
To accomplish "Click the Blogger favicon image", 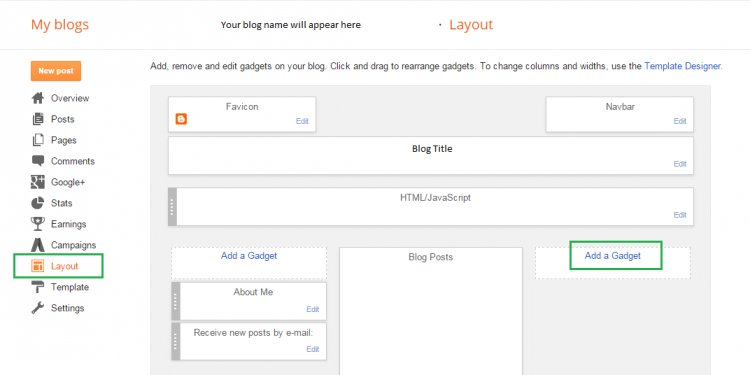I will [x=181, y=119].
